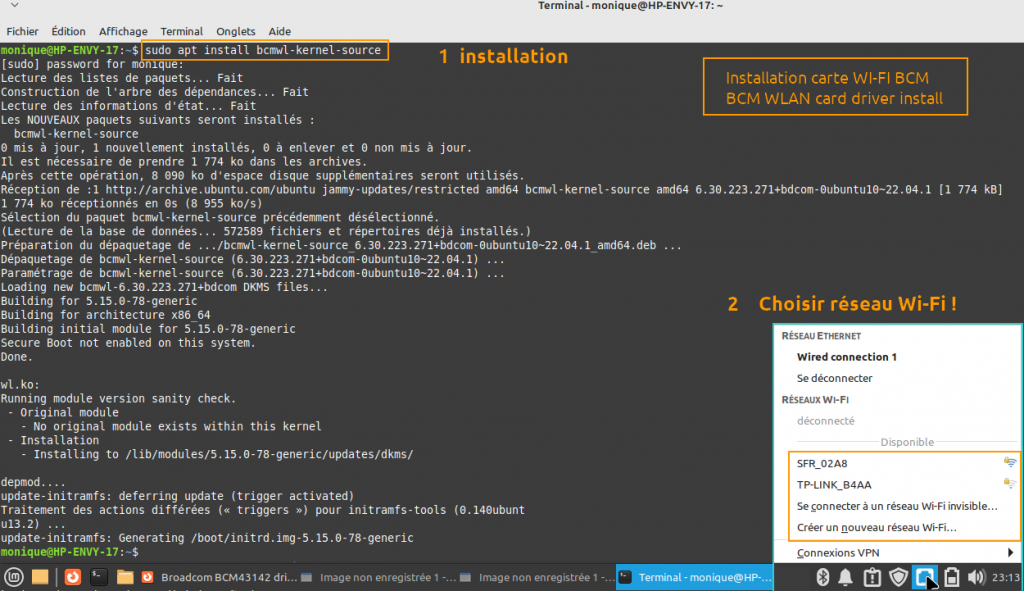
Task: Click Se déconnecter under wired connection
Action: coord(834,378)
